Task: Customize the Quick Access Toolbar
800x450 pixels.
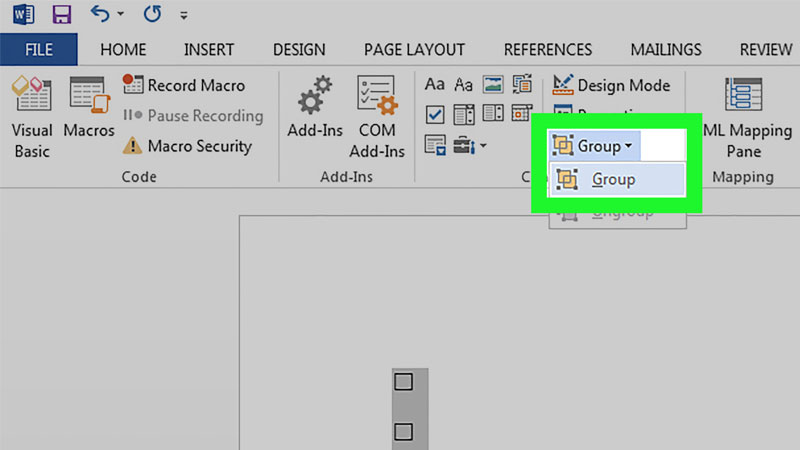Action: coord(184,15)
